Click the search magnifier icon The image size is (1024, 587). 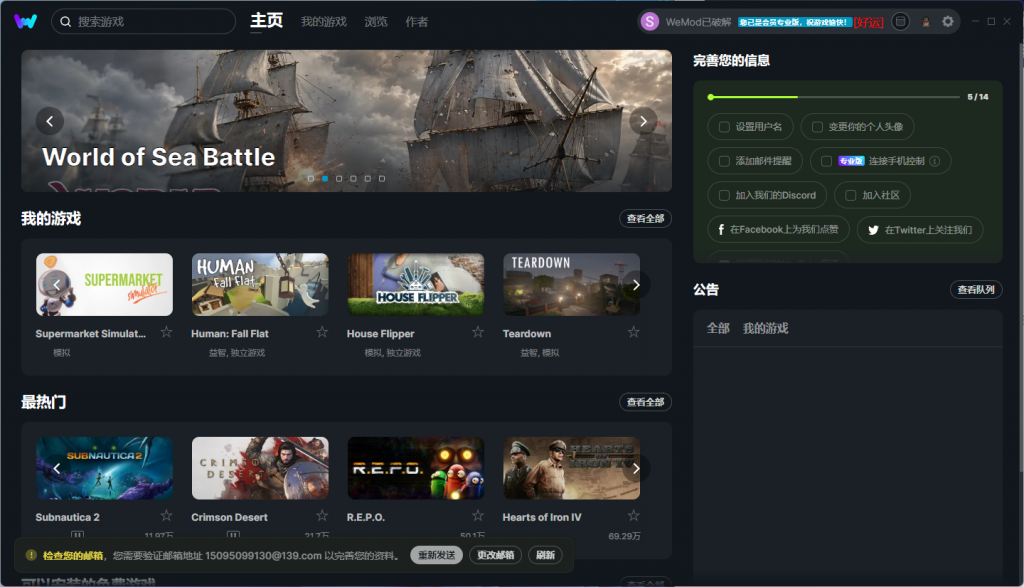[65, 22]
